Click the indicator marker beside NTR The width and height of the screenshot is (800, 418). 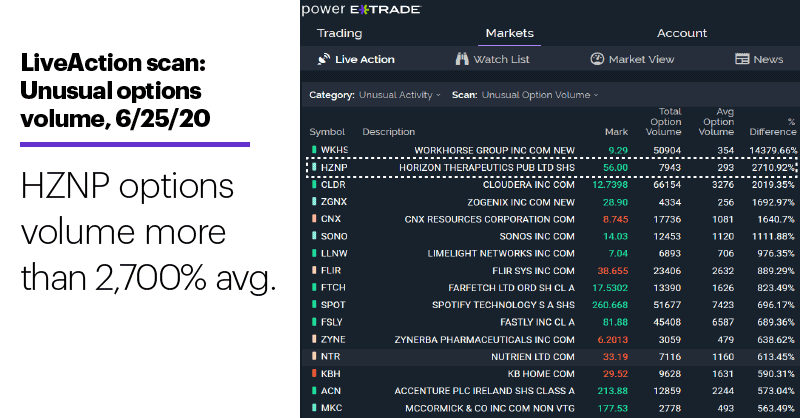314,356
